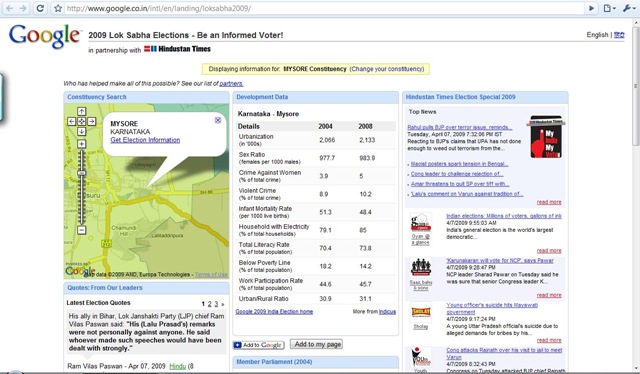Click the Add to Google button

coord(258,345)
